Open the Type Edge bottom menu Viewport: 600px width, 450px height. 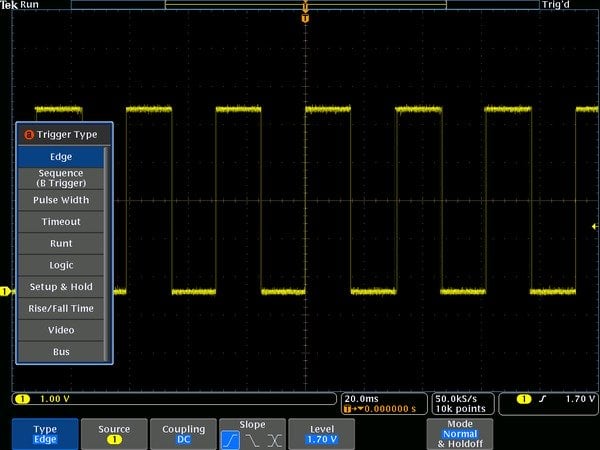[45, 433]
